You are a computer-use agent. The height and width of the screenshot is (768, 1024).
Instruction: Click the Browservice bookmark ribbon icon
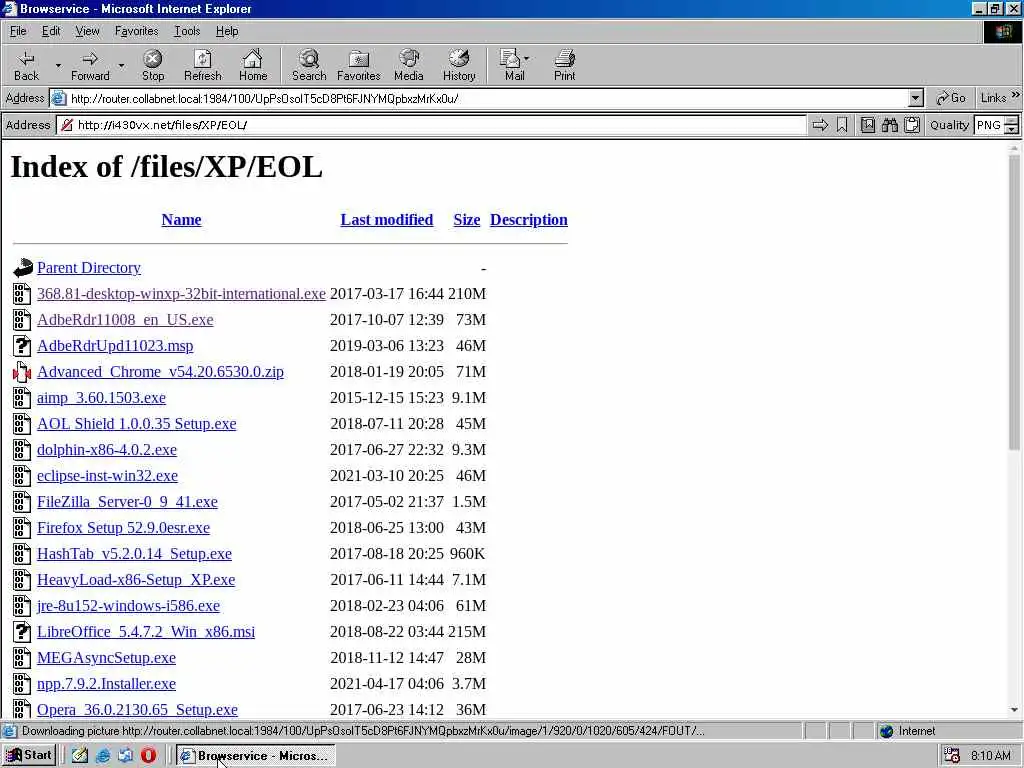pos(842,125)
